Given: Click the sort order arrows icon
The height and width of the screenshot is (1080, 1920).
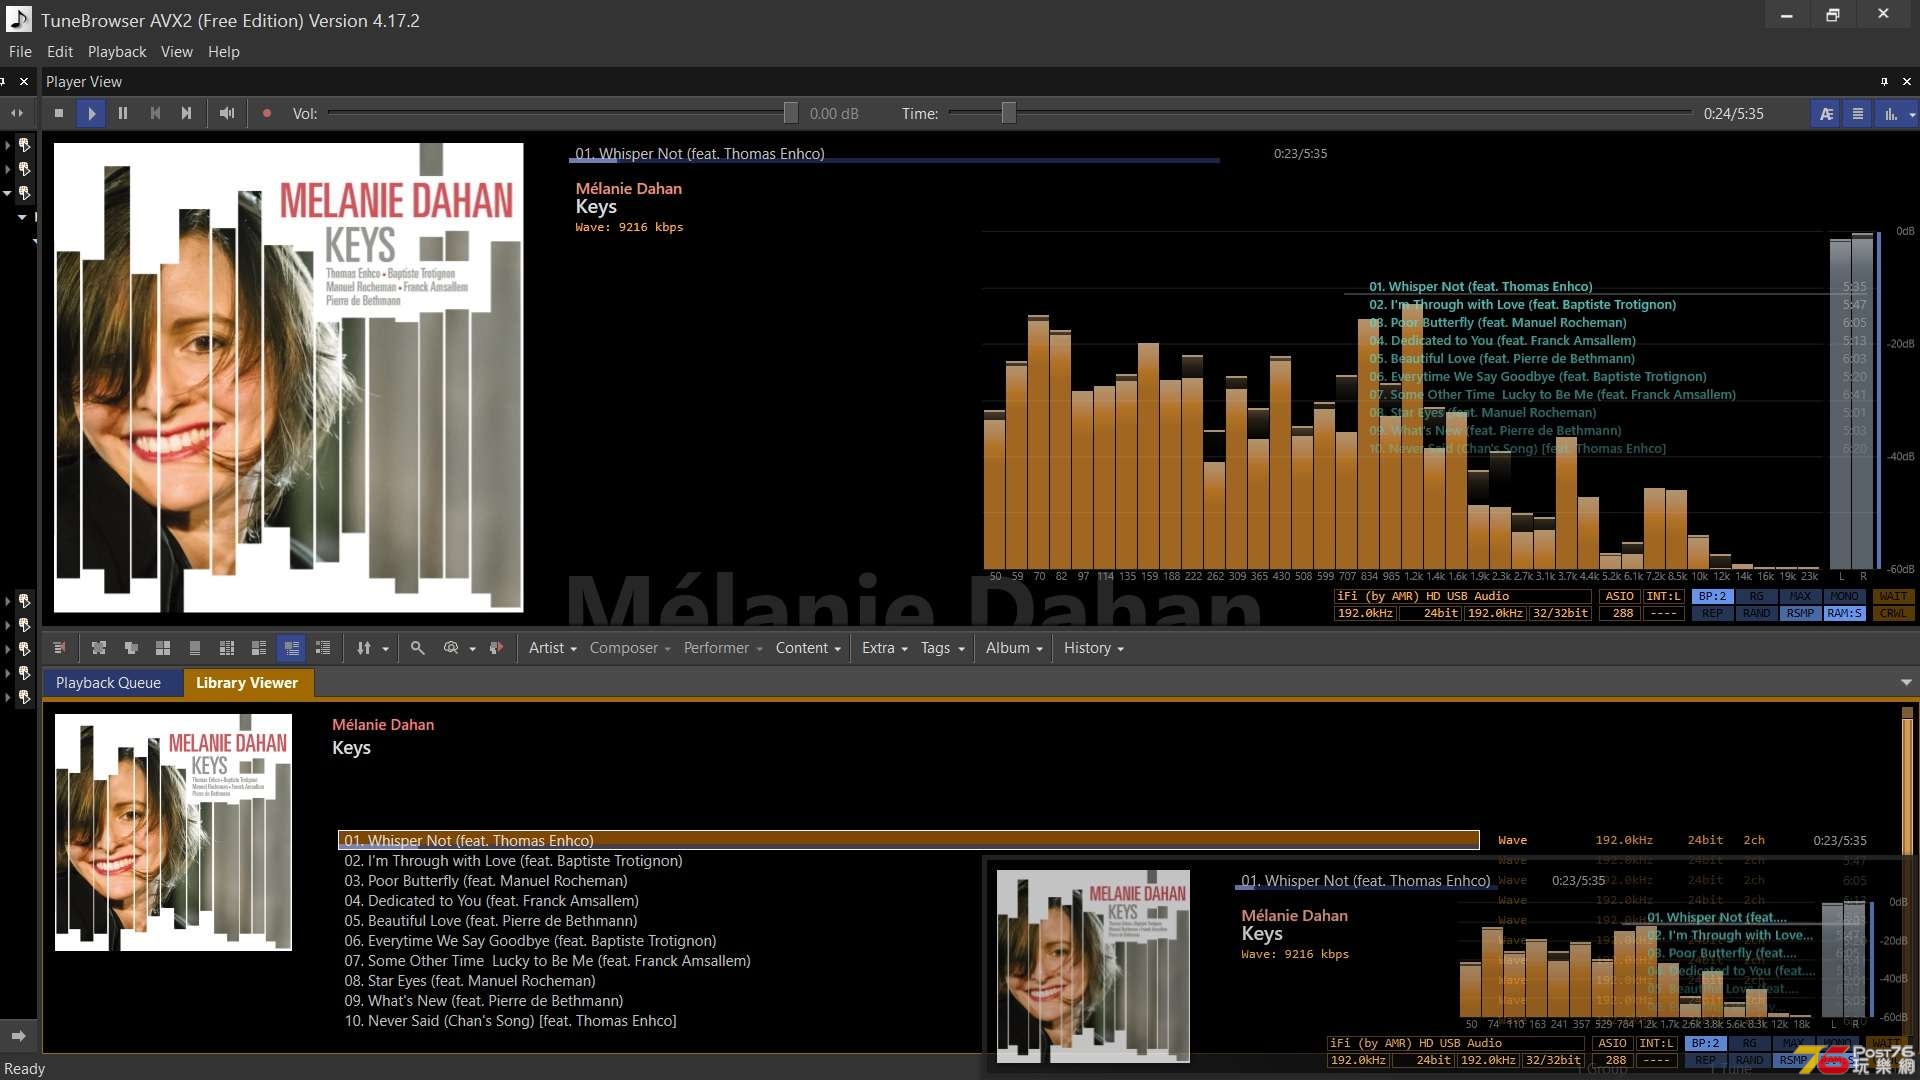Looking at the screenshot, I should (x=364, y=648).
